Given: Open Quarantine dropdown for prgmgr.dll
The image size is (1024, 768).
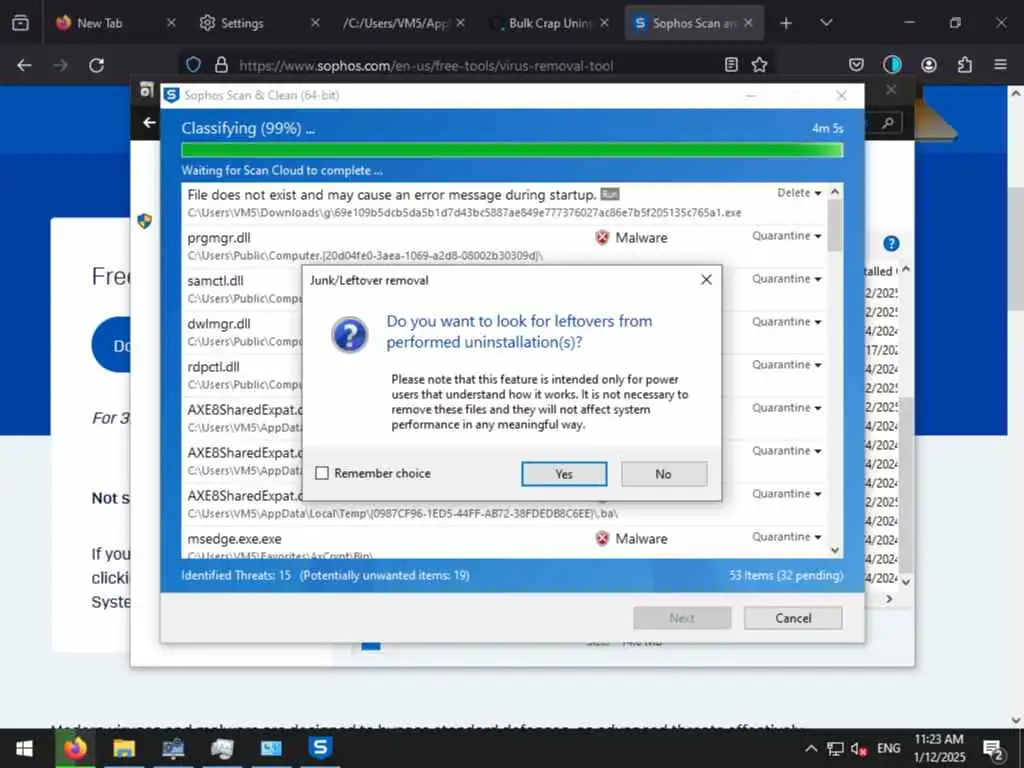Looking at the screenshot, I should pos(786,236).
